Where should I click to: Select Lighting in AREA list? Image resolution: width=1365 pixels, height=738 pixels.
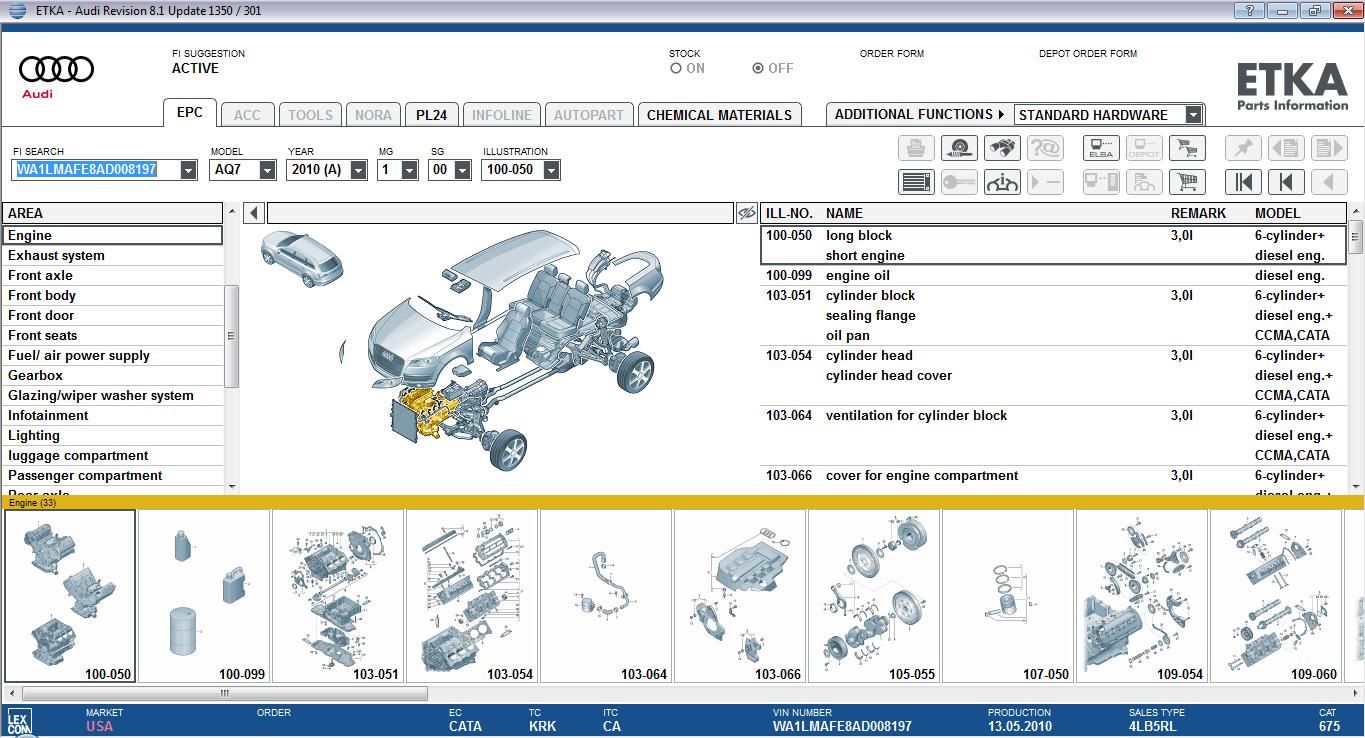point(112,435)
